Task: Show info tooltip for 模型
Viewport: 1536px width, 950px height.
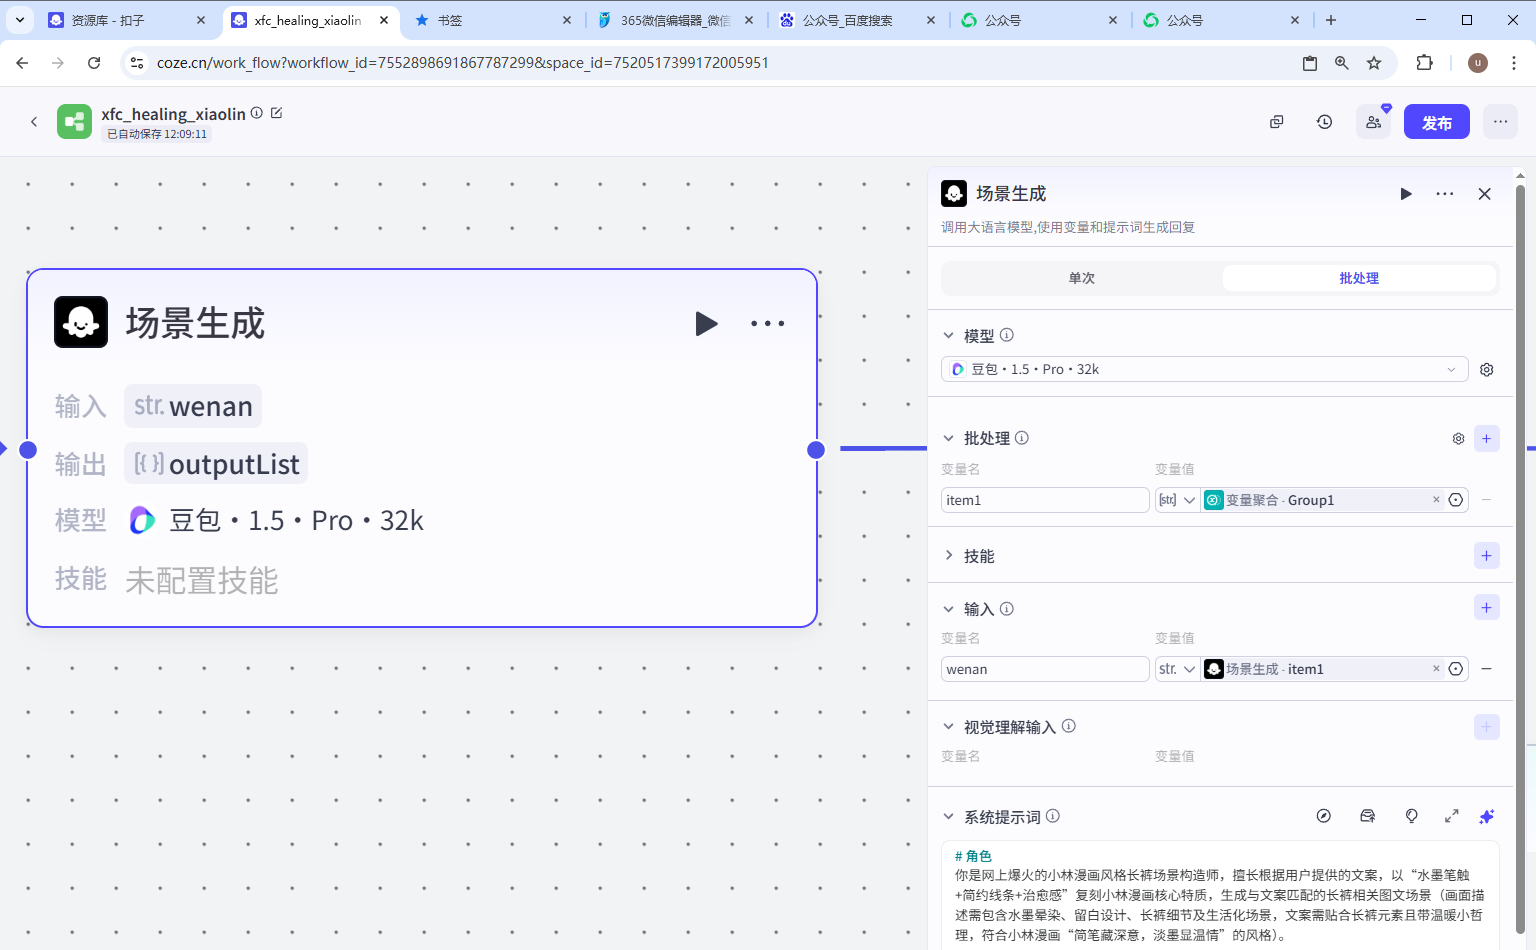Action: pos(1007,335)
